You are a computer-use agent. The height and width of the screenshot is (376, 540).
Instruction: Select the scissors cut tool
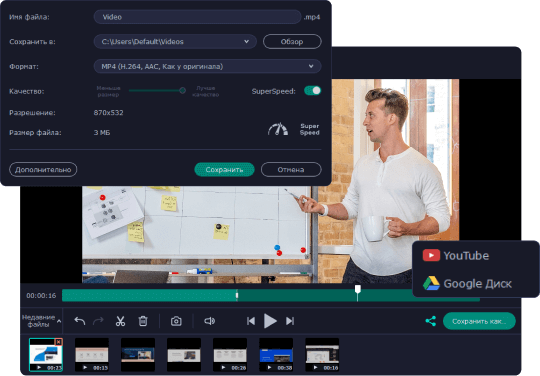120,321
